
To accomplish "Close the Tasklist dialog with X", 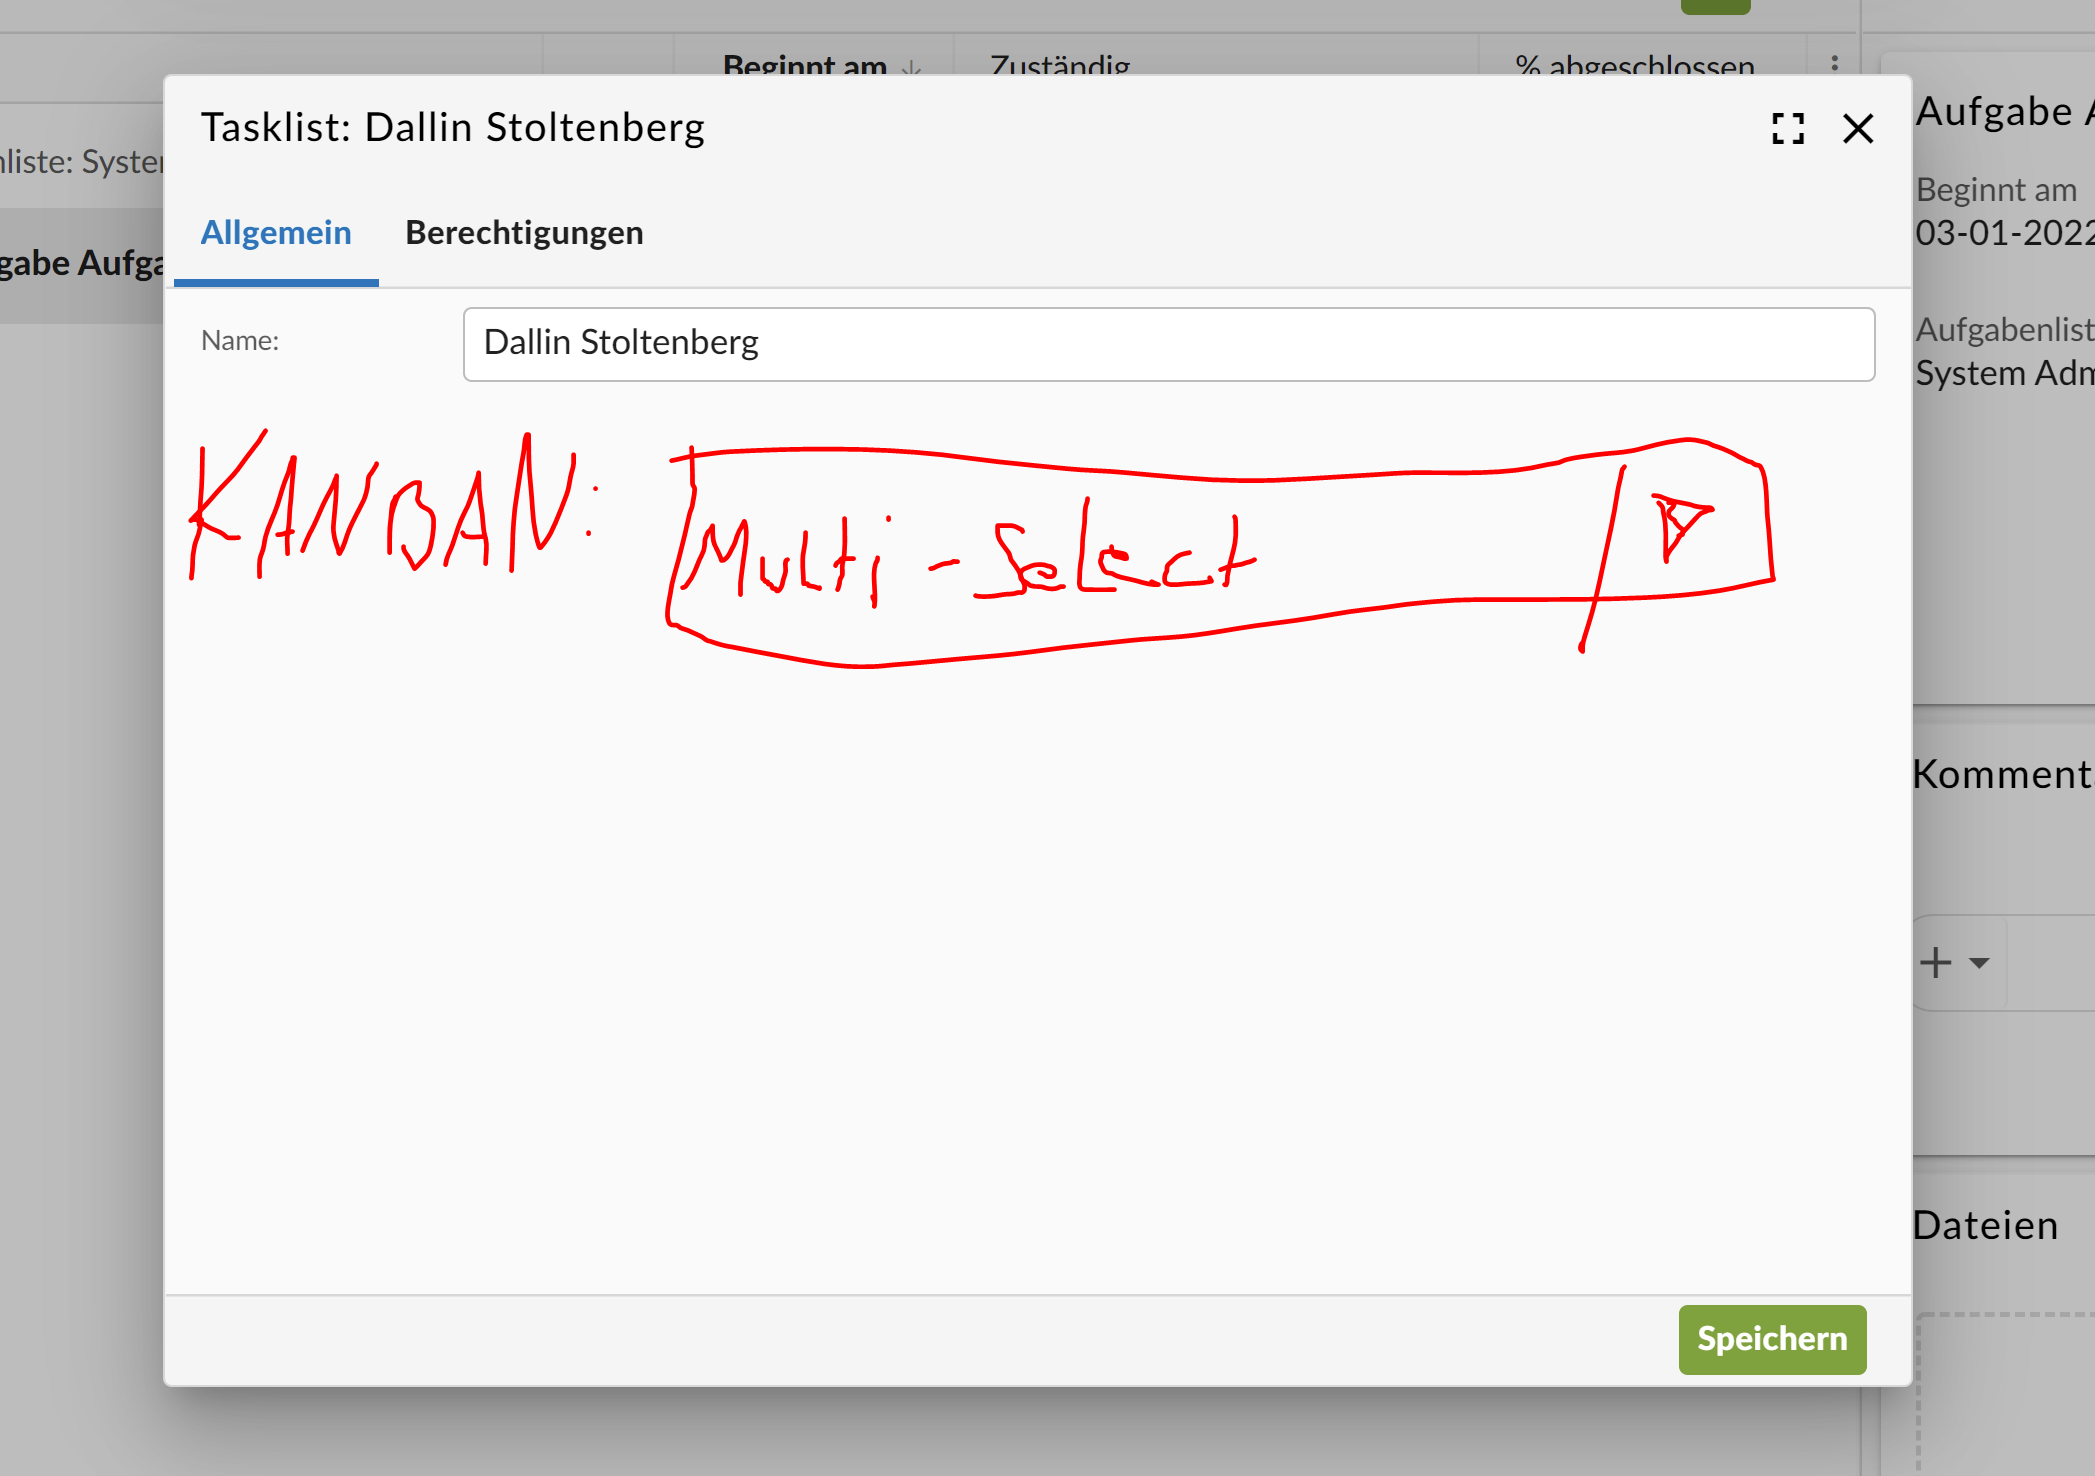I will point(1857,128).
